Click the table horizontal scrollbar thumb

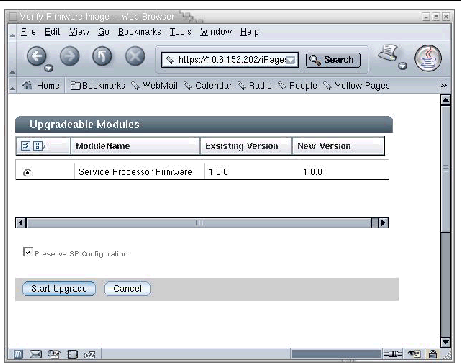(199, 223)
